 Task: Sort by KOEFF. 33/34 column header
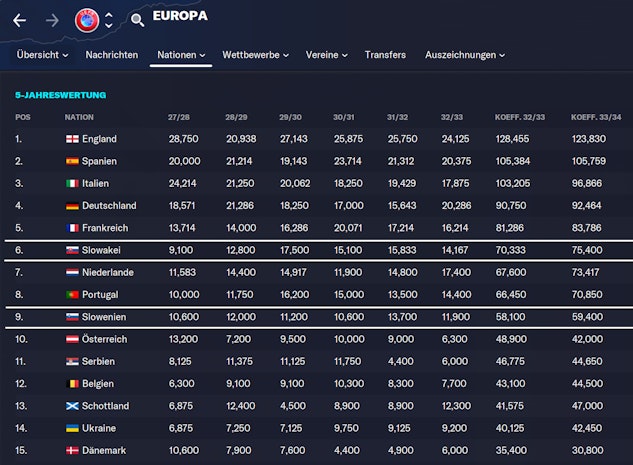pyautogui.click(x=594, y=116)
